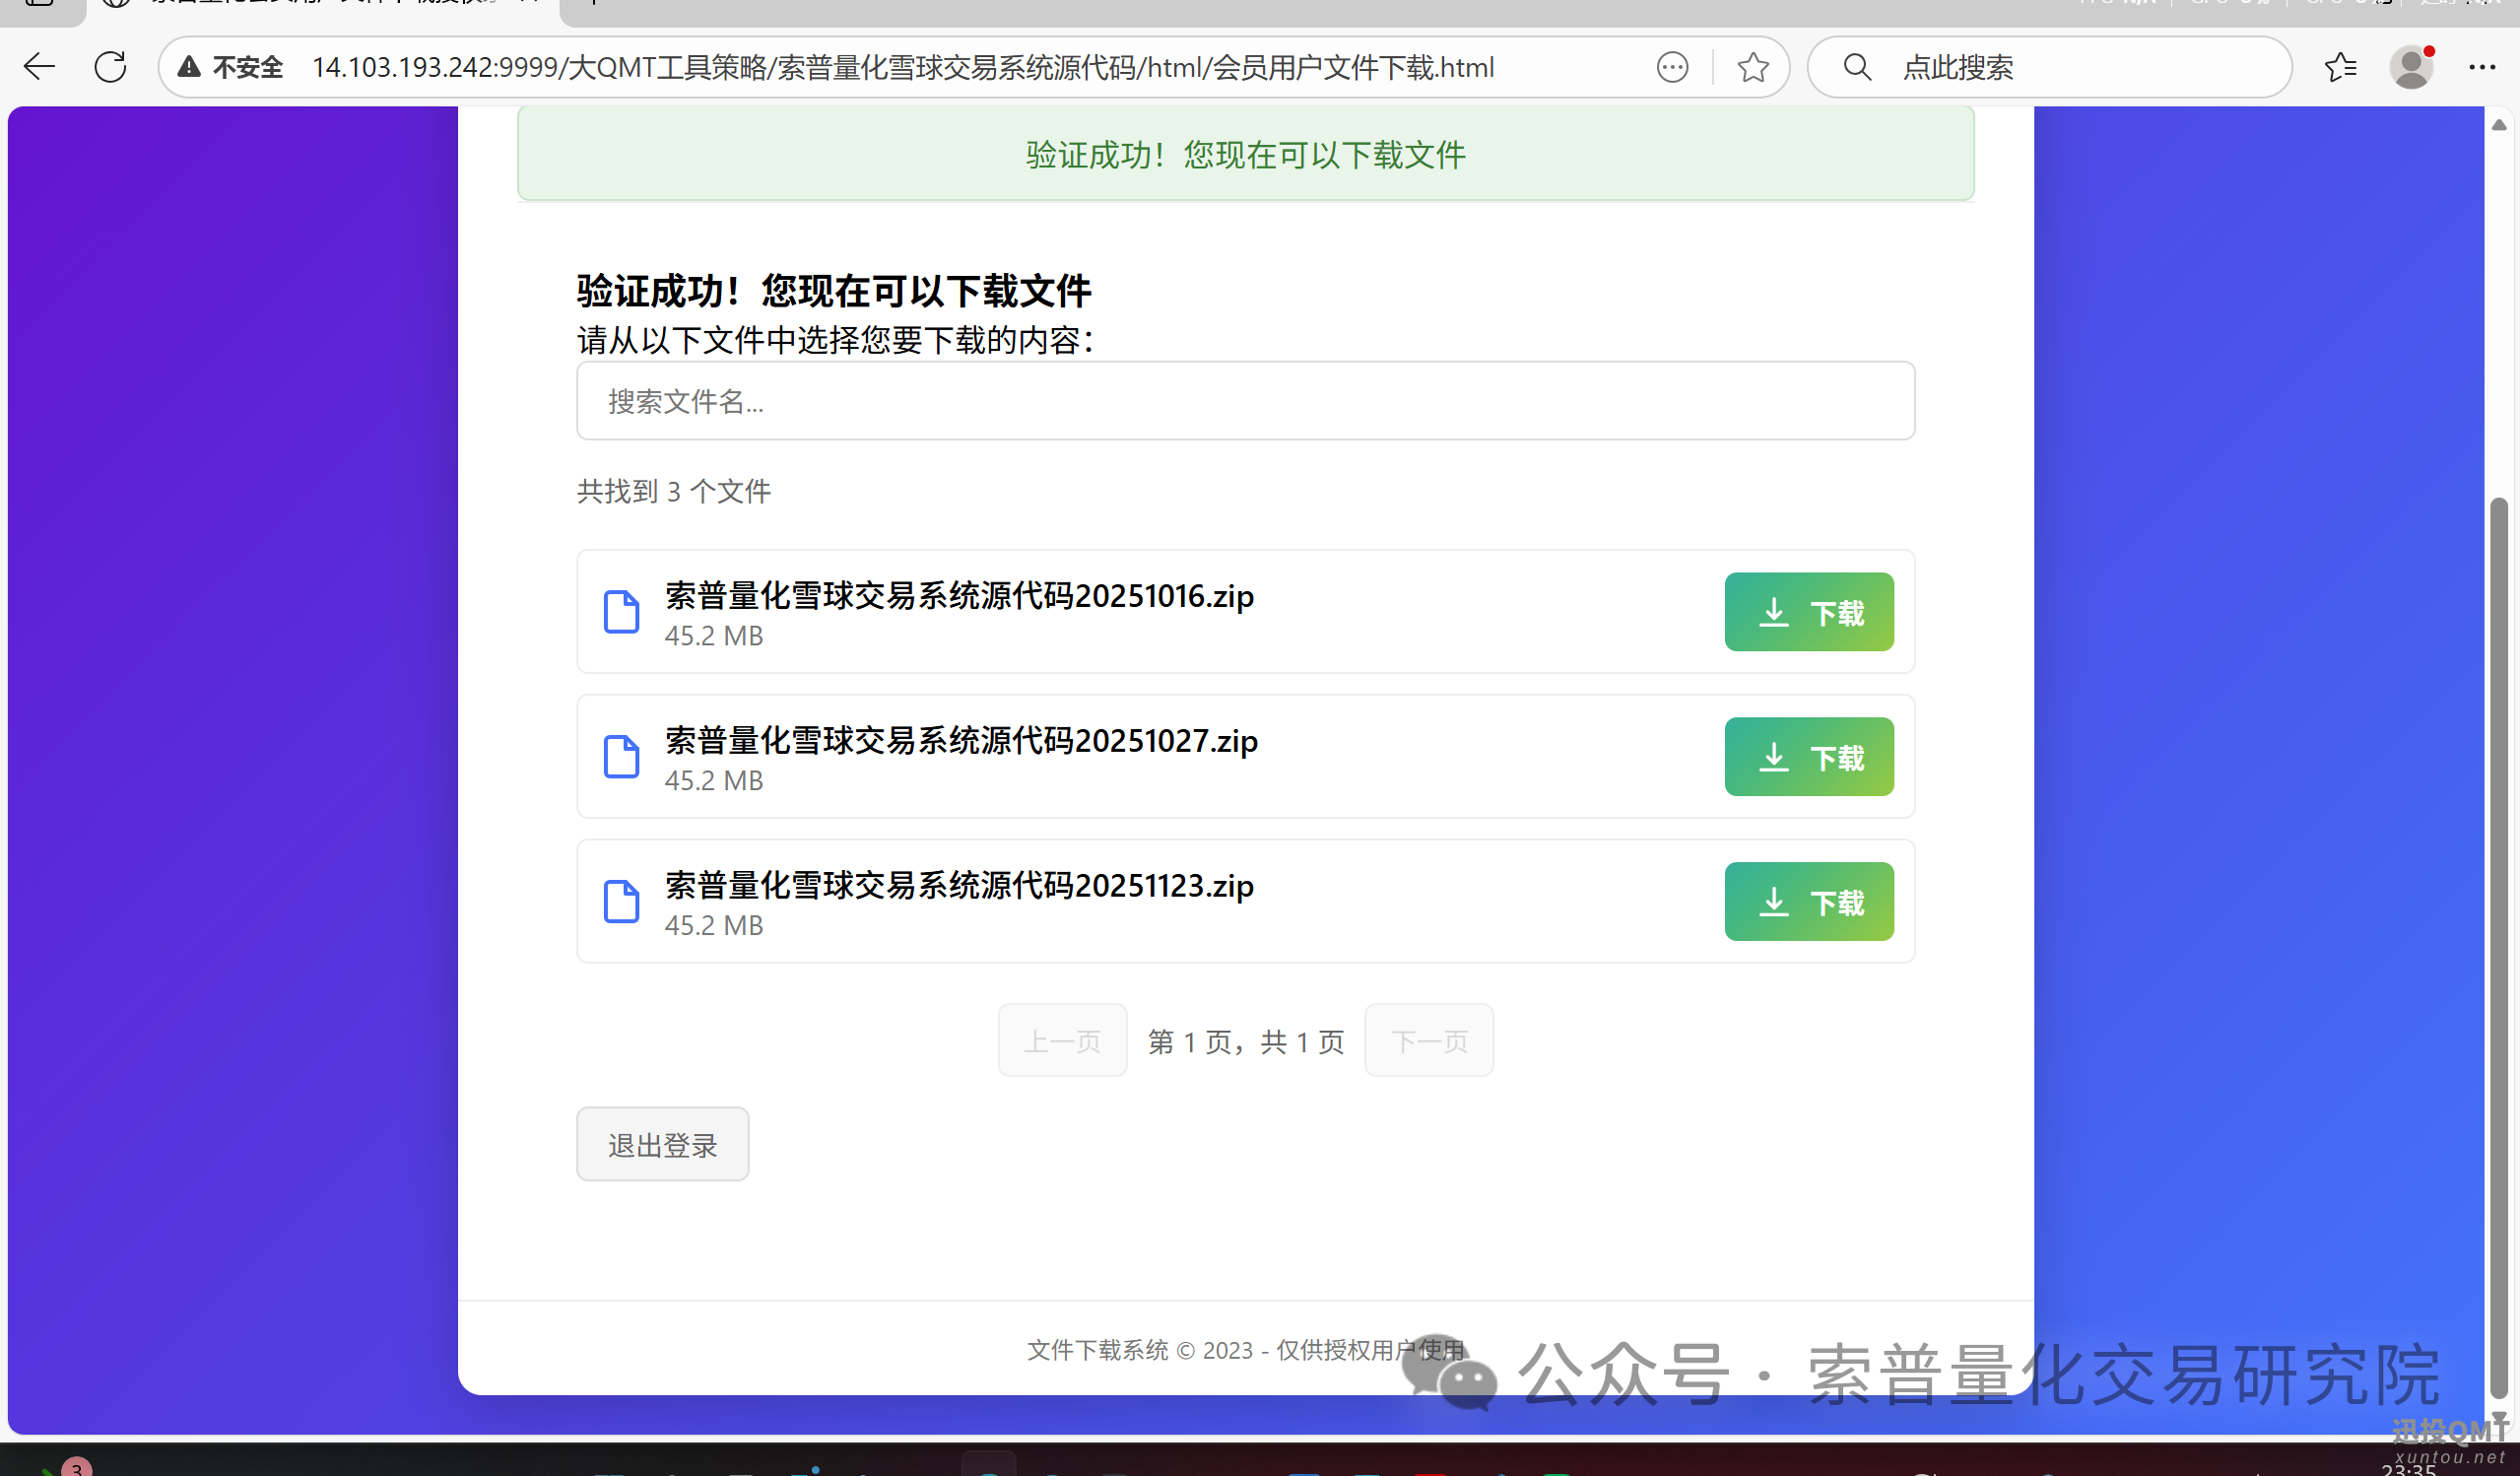Image resolution: width=2520 pixels, height=1476 pixels.
Task: Open the favorites list icon
Action: click(x=2340, y=67)
